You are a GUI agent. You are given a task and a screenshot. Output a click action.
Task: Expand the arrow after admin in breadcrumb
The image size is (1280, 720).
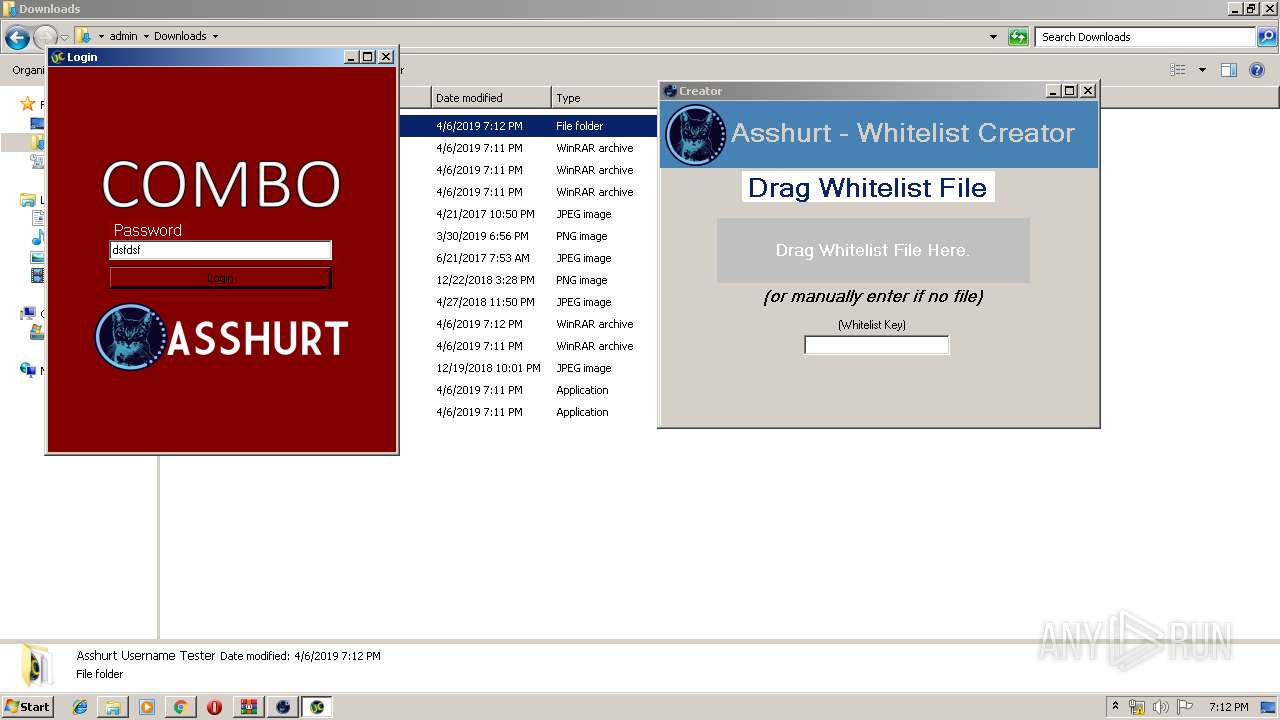pyautogui.click(x=146, y=37)
